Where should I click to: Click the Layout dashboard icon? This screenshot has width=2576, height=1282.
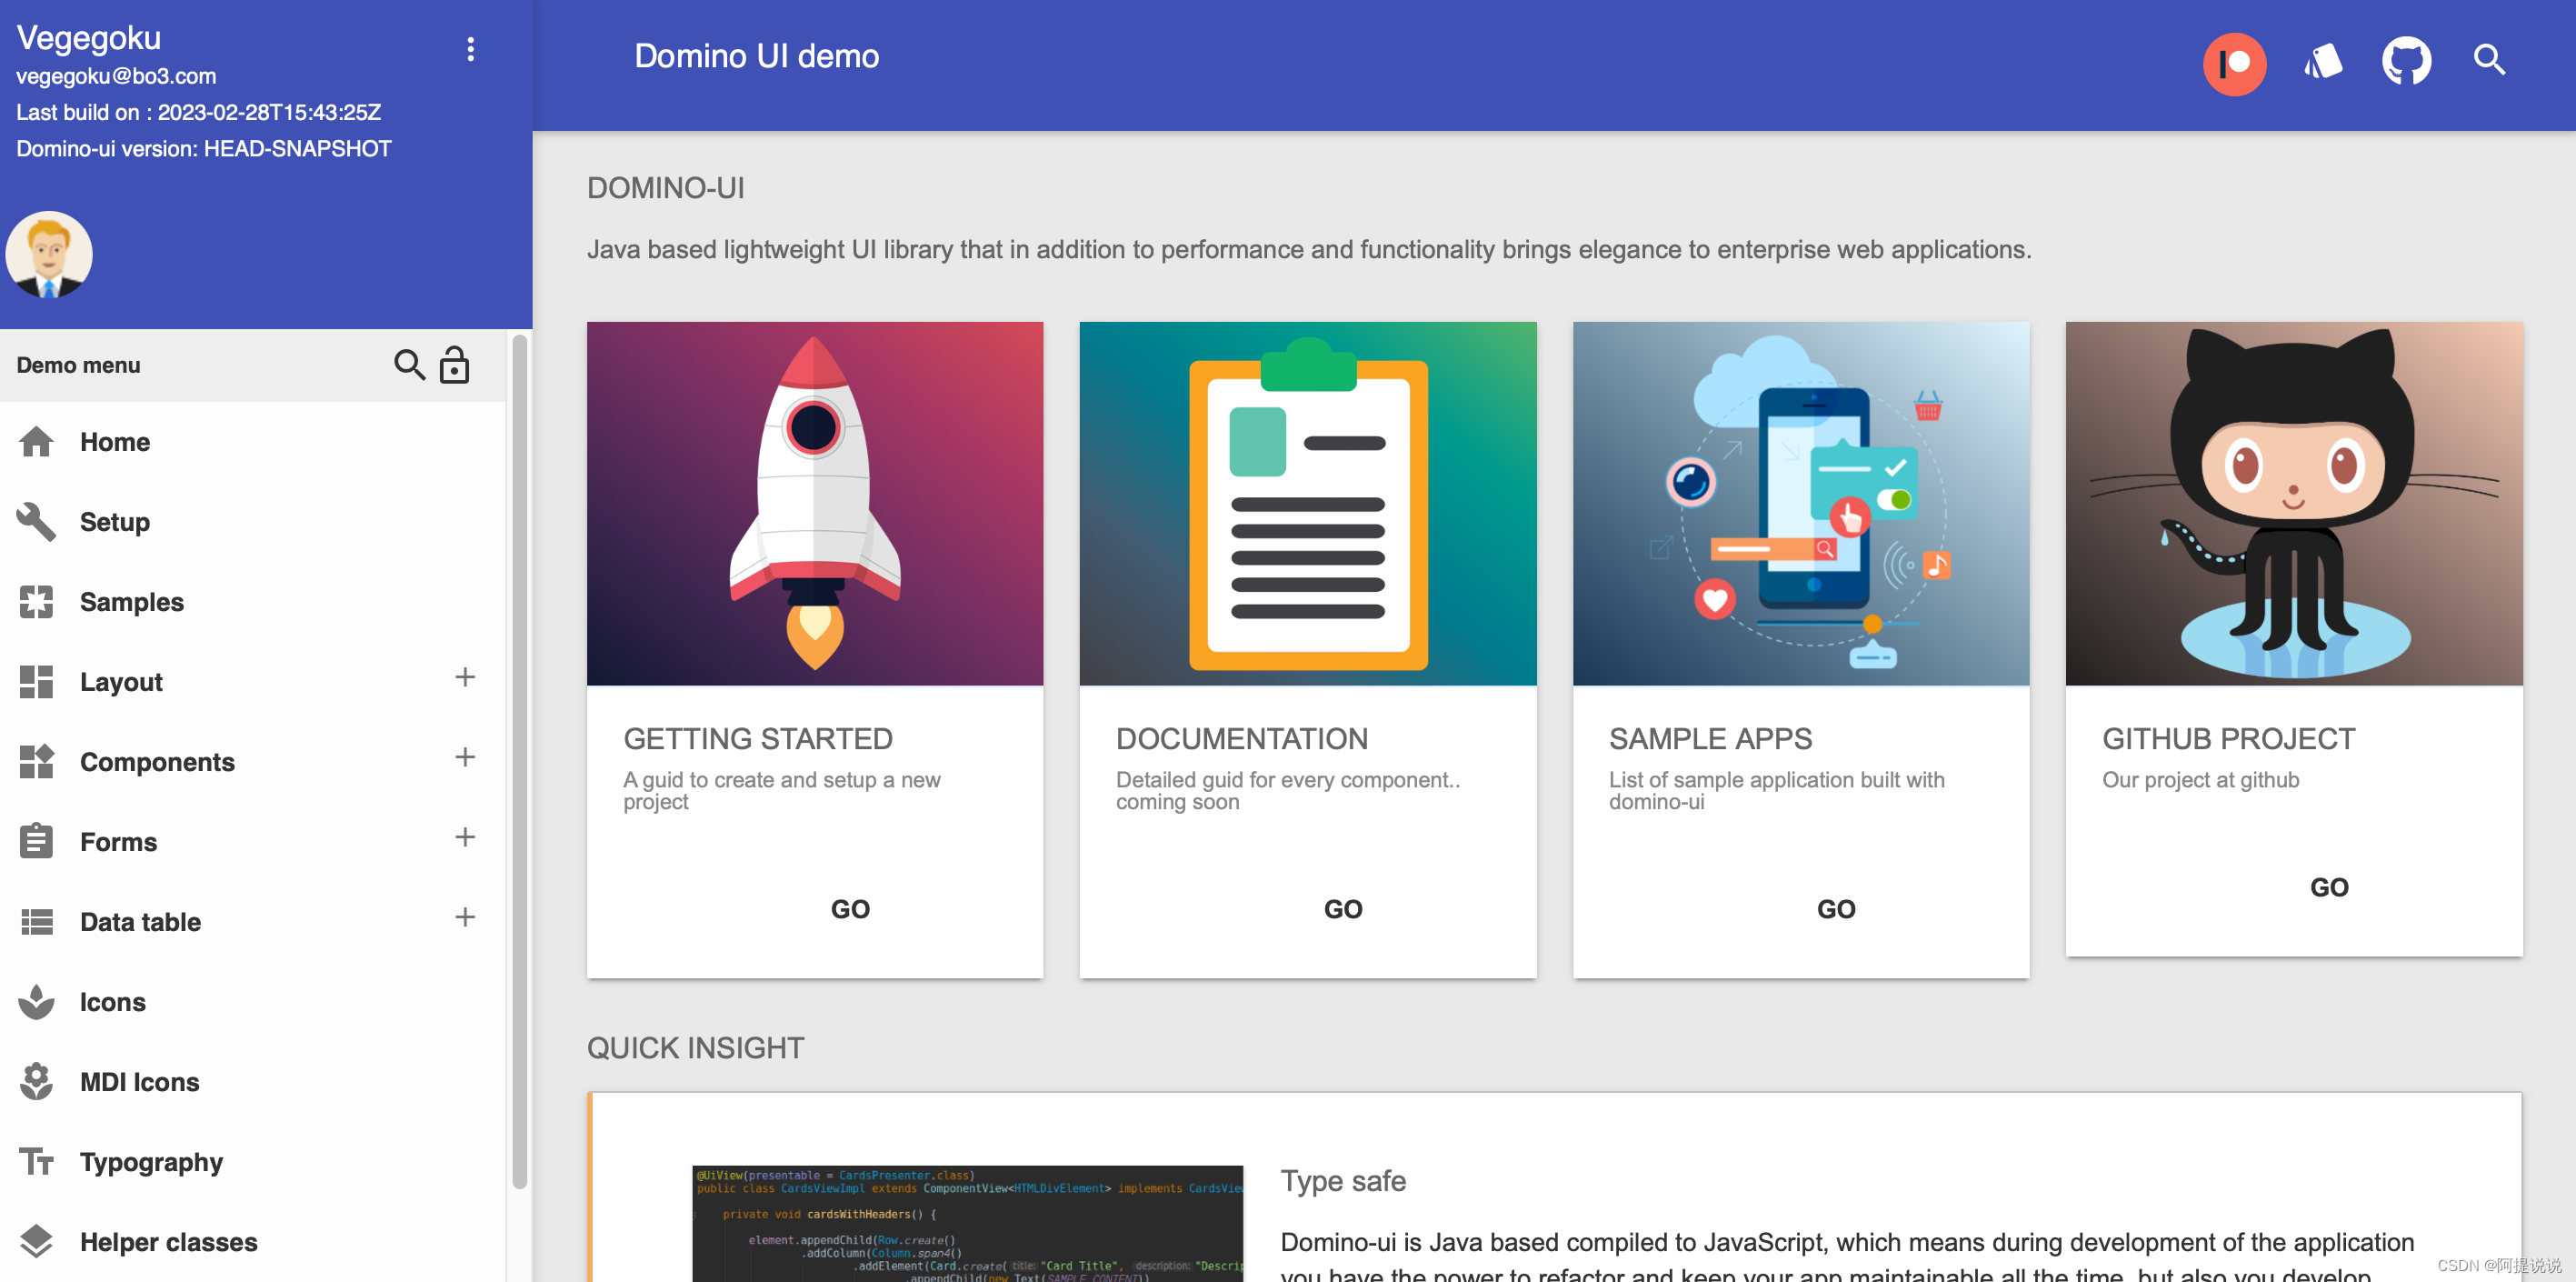click(x=36, y=681)
